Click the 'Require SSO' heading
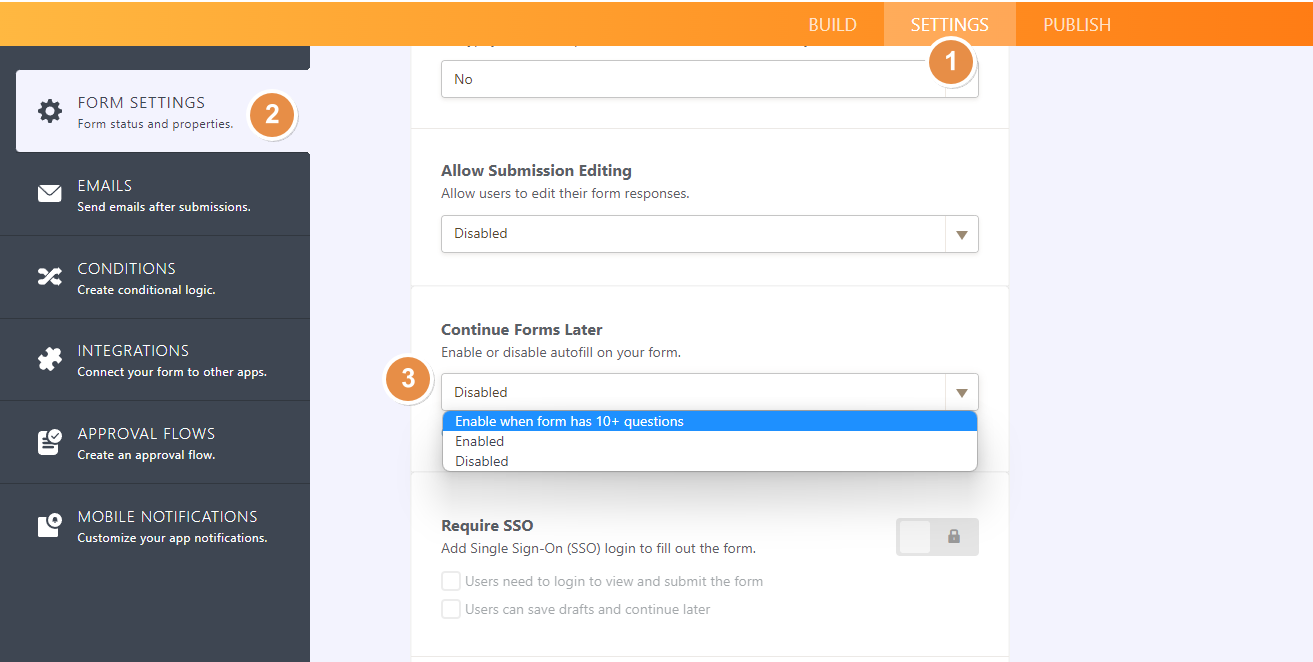1313x662 pixels. click(487, 526)
